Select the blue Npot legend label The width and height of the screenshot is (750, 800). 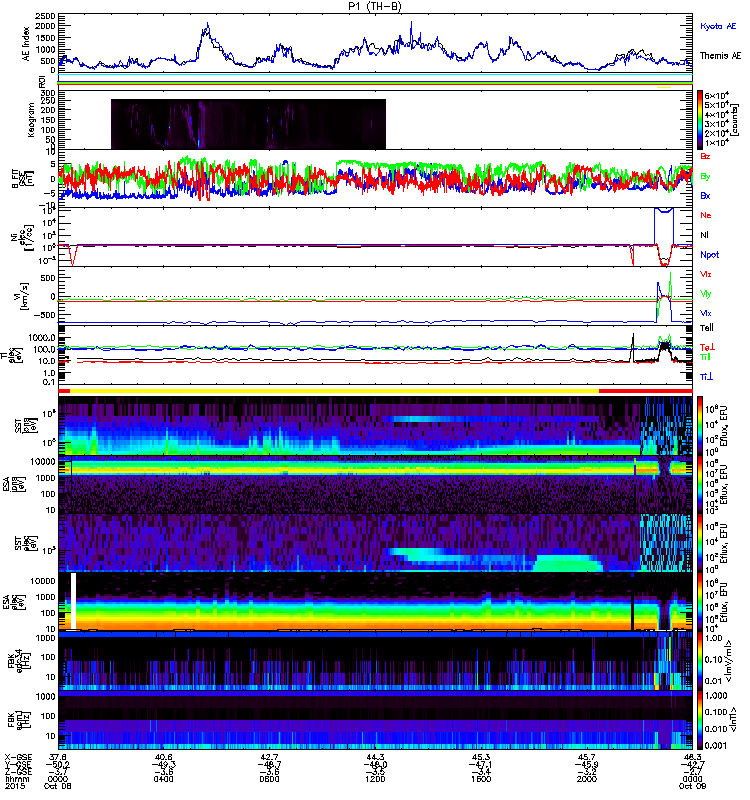click(x=710, y=255)
